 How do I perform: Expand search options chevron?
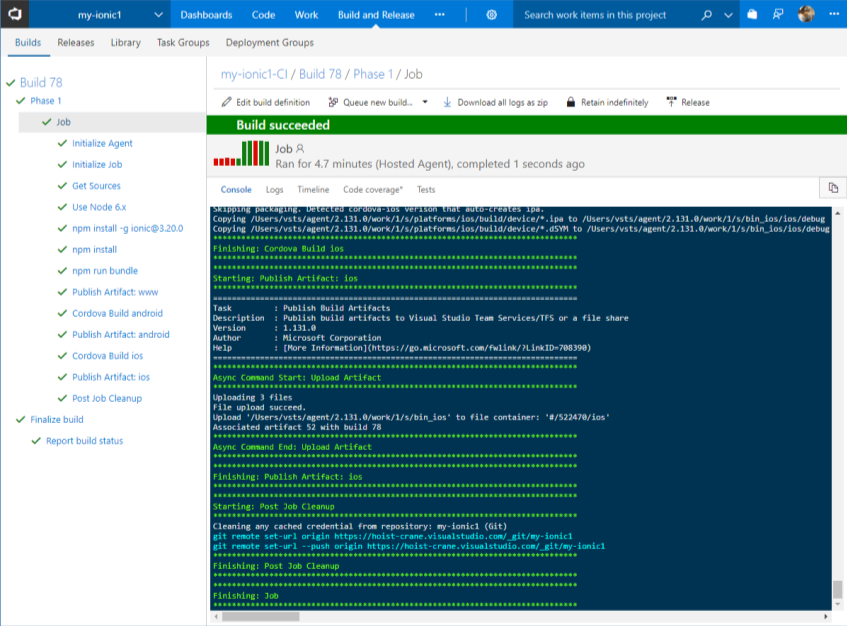pos(728,15)
